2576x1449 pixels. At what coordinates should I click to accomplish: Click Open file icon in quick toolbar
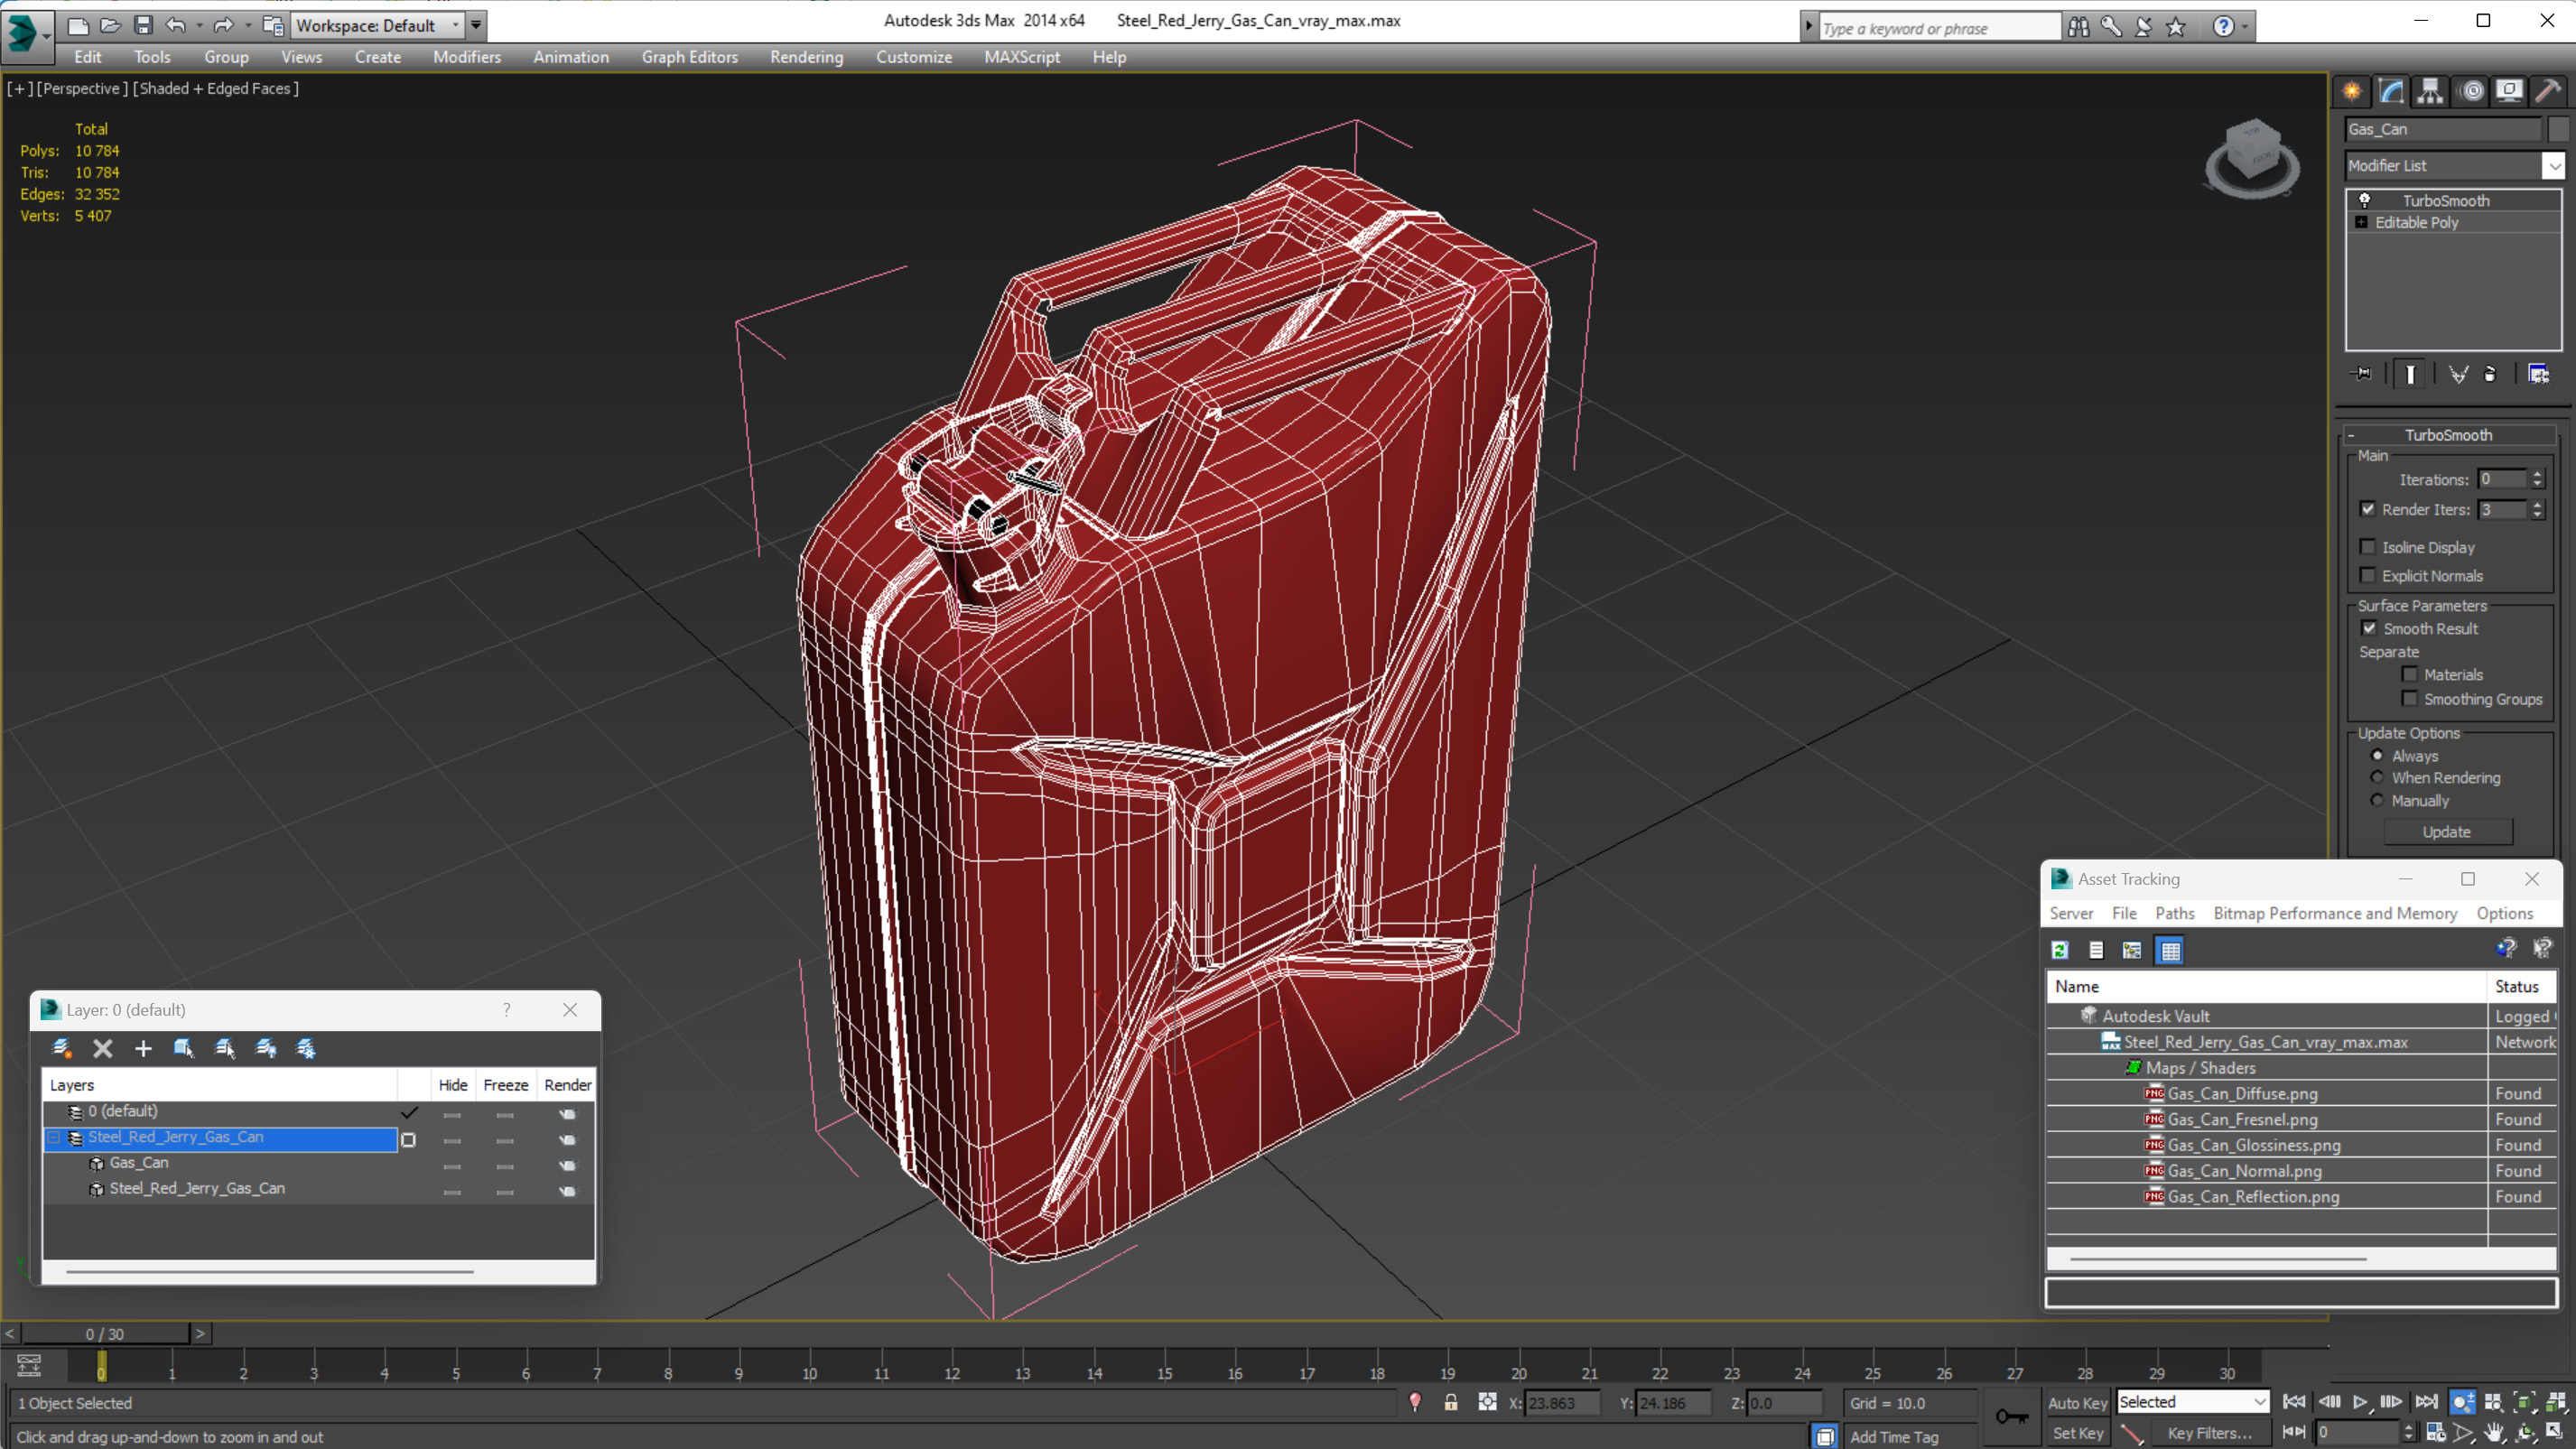(111, 26)
